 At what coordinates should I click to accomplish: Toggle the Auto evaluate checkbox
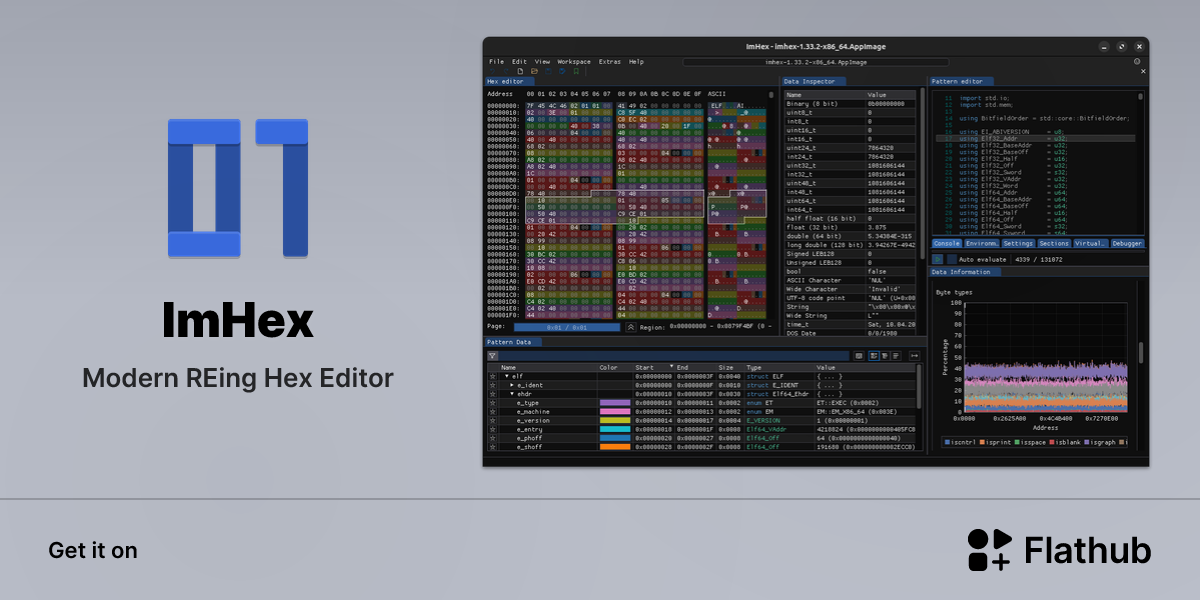click(x=952, y=259)
